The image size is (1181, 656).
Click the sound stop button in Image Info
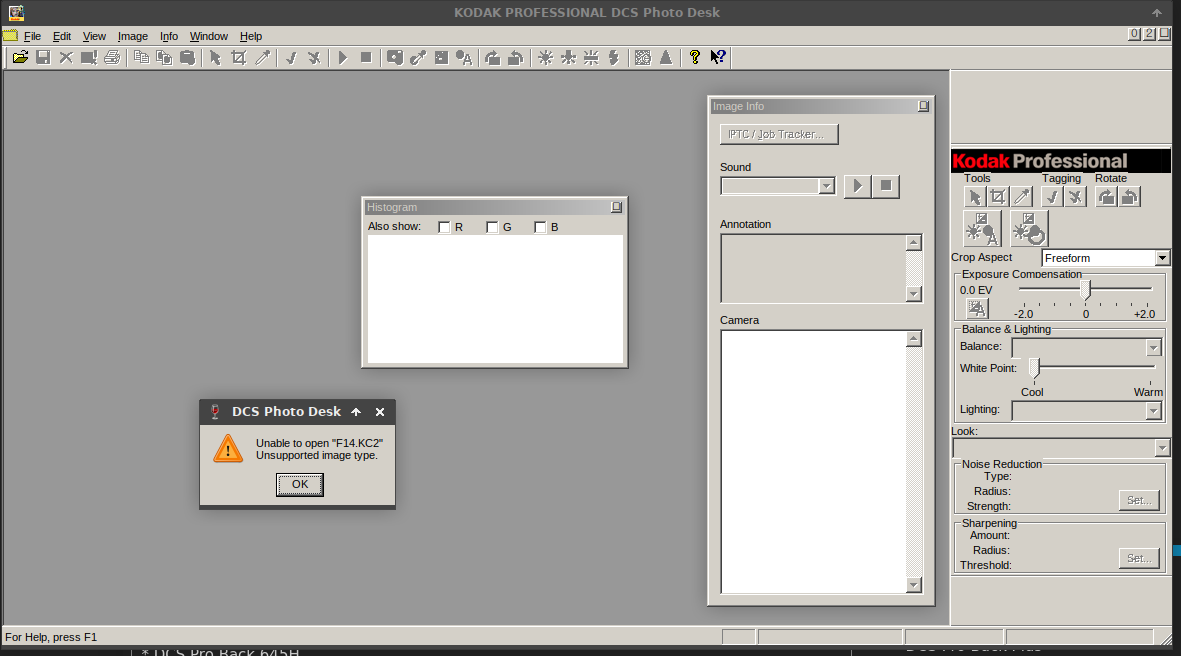tap(886, 186)
